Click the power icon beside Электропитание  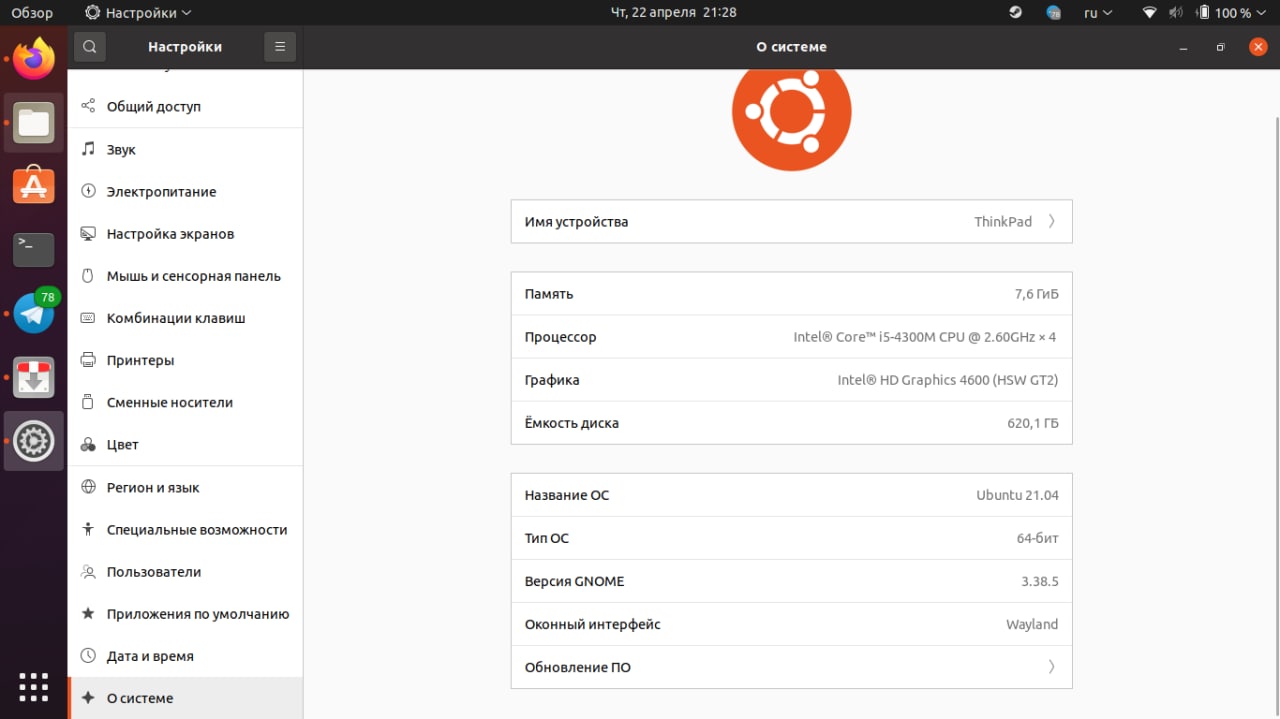pyautogui.click(x=88, y=191)
